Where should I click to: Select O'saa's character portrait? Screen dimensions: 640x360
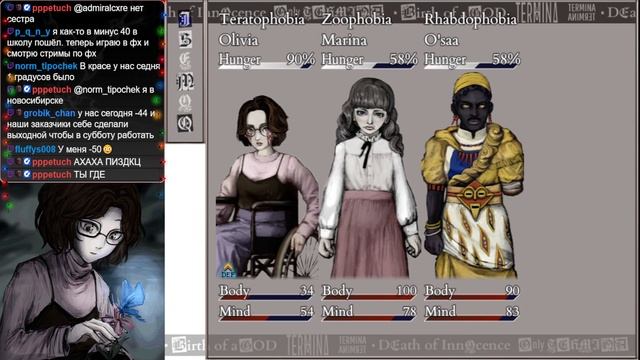(x=473, y=176)
